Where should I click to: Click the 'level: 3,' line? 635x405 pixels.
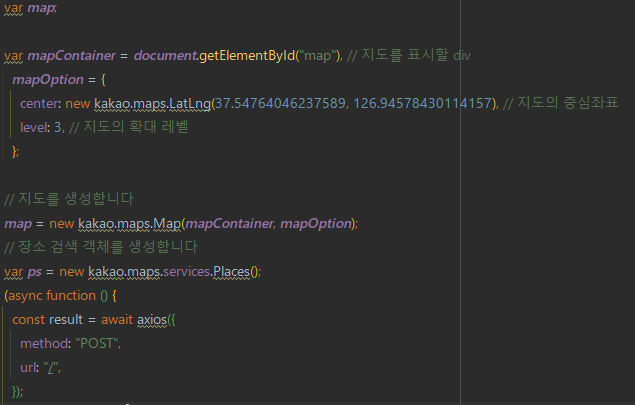tap(43, 128)
